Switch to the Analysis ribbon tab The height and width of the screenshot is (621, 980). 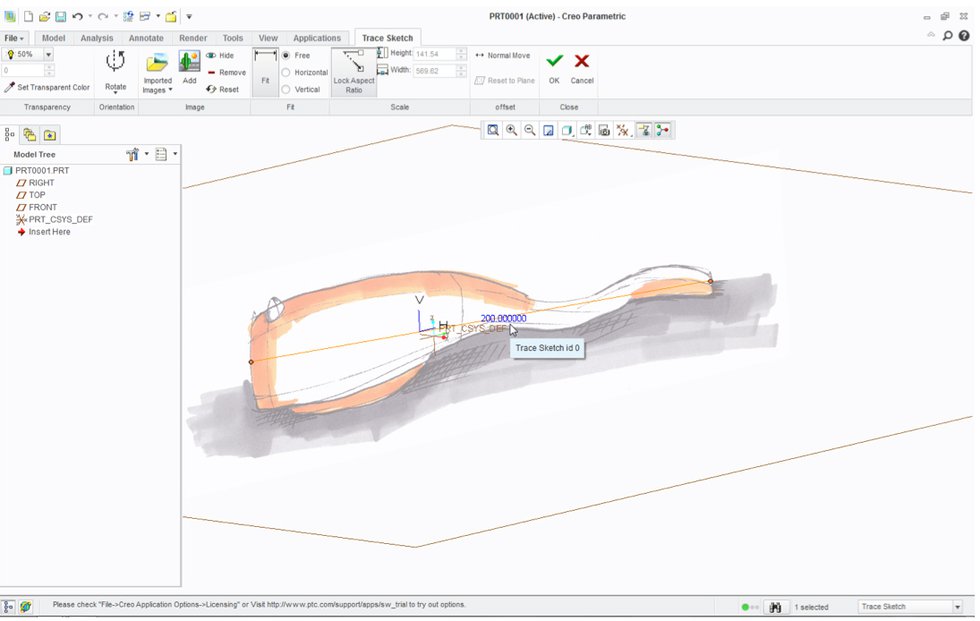97,38
